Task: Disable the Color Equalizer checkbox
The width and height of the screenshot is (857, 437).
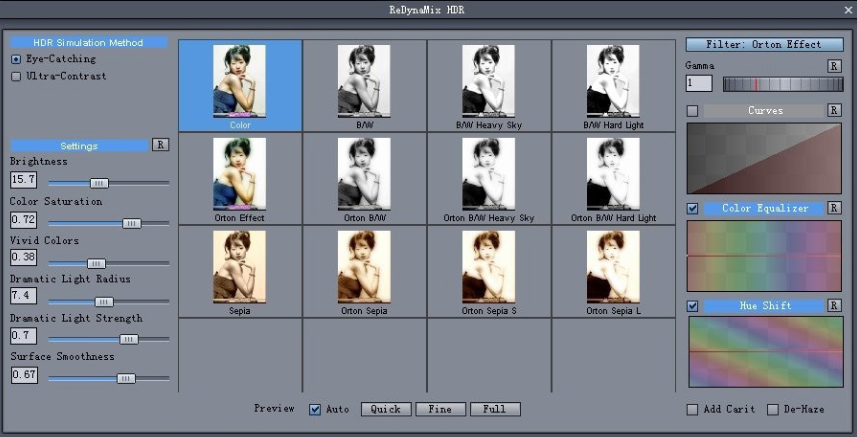Action: [692, 208]
